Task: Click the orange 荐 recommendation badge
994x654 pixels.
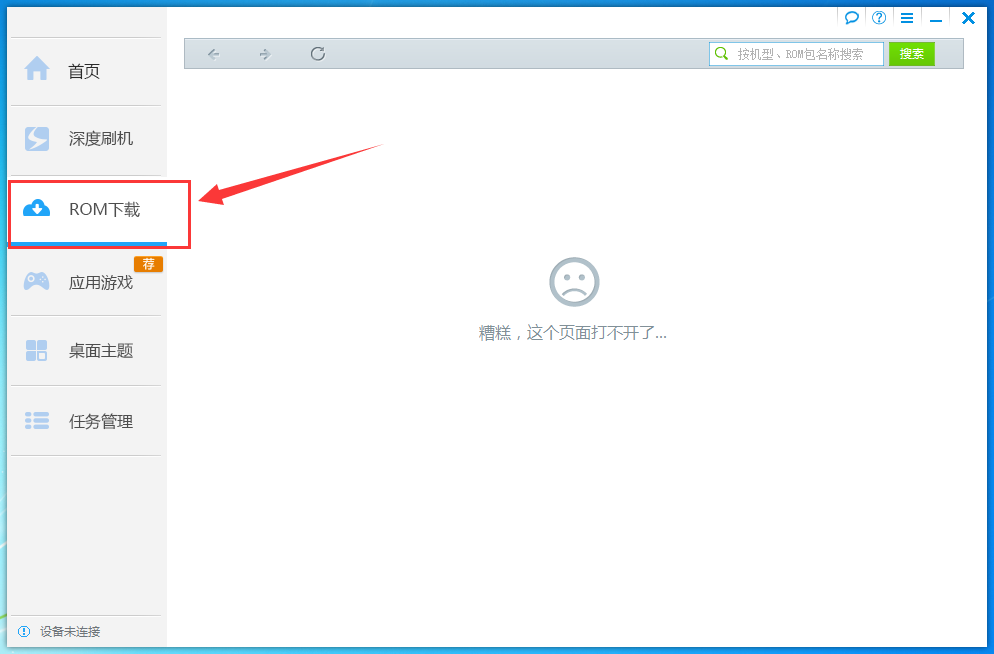Action: click(x=148, y=264)
